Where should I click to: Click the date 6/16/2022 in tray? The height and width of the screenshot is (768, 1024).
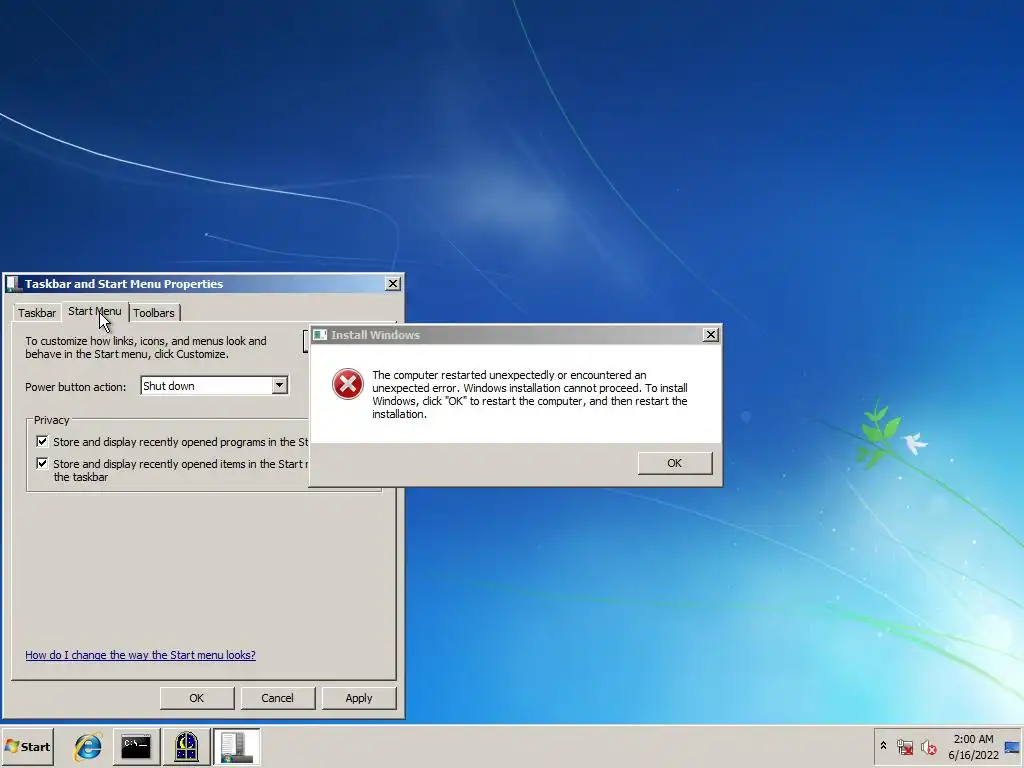coord(973,755)
